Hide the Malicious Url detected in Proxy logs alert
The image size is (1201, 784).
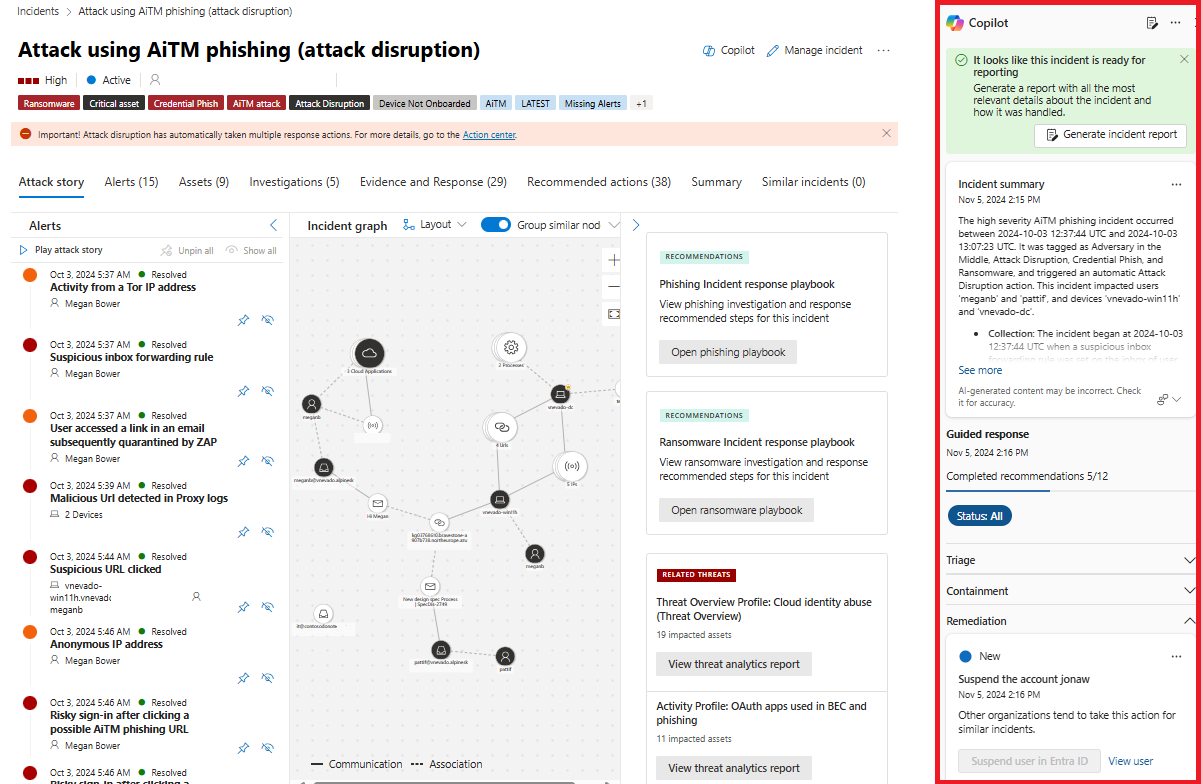267,532
